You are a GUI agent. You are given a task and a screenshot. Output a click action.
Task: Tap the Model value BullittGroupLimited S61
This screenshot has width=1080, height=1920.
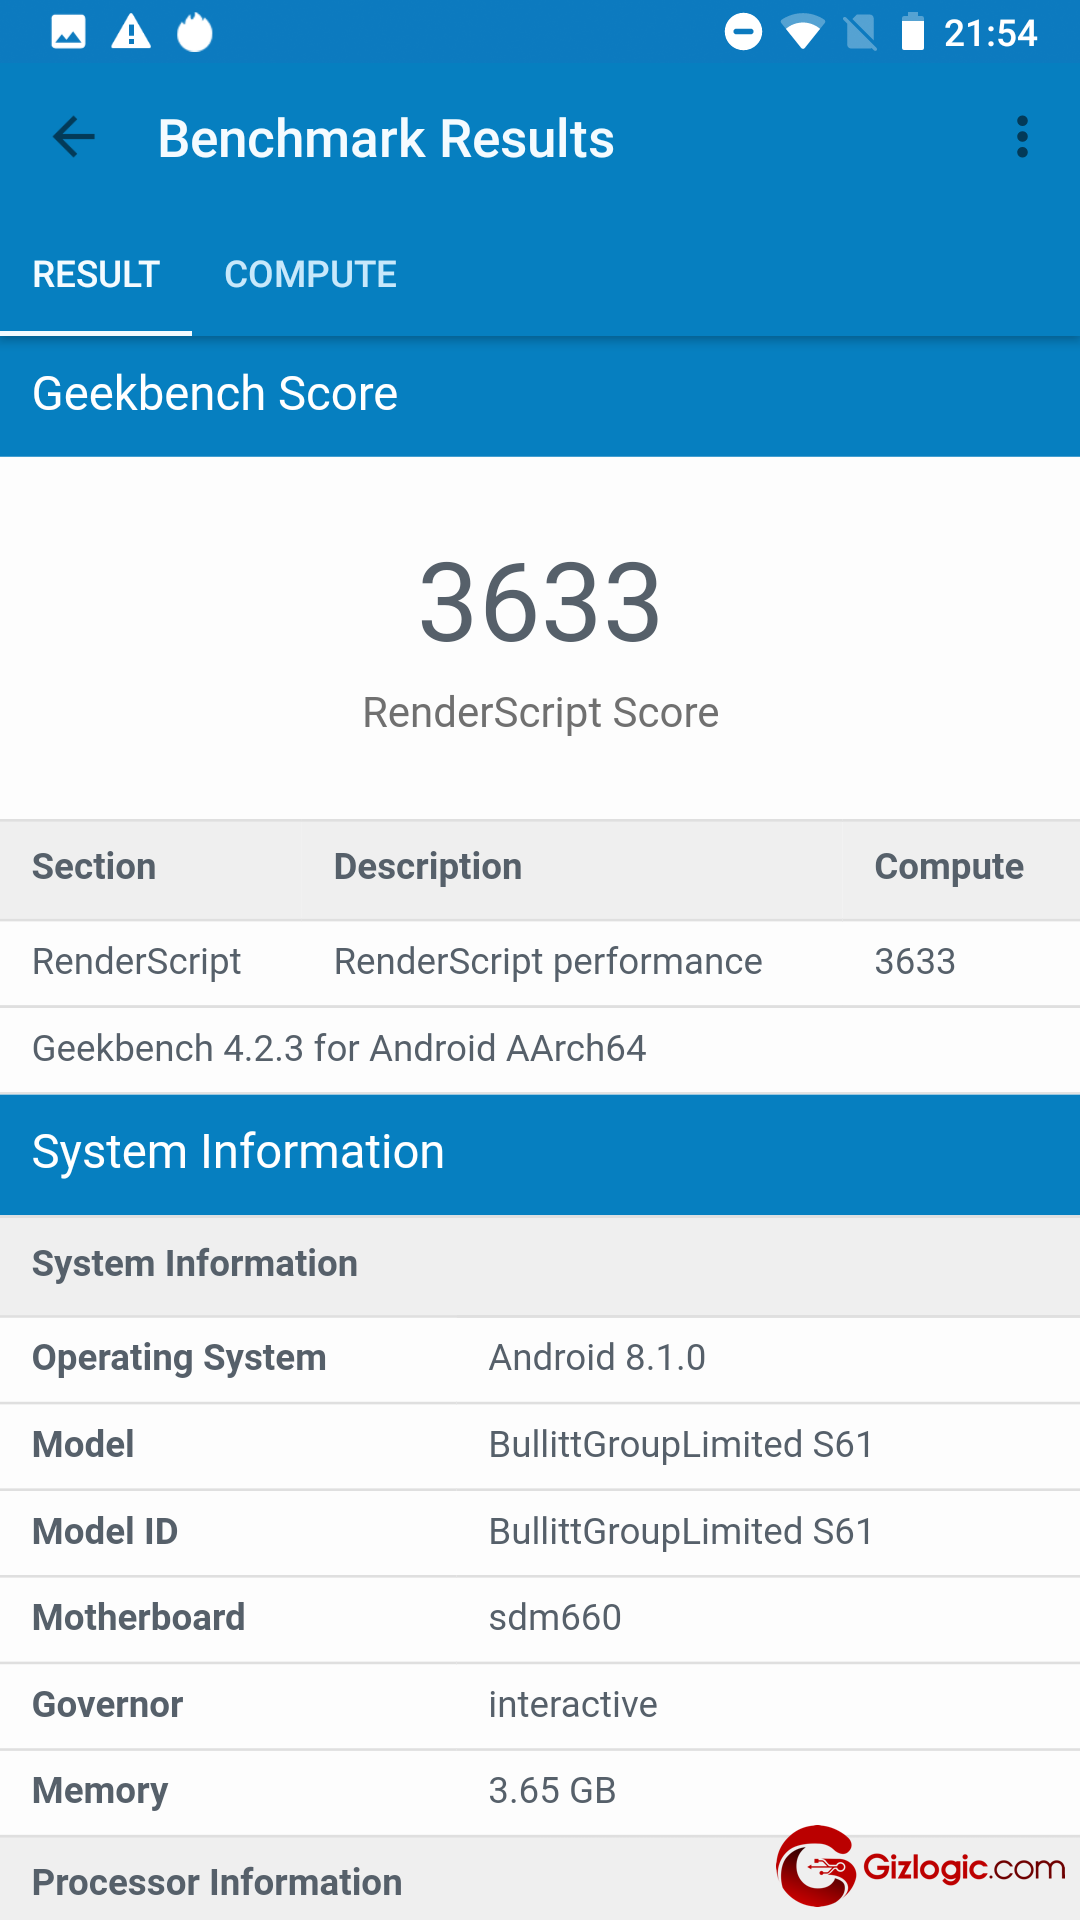click(681, 1445)
